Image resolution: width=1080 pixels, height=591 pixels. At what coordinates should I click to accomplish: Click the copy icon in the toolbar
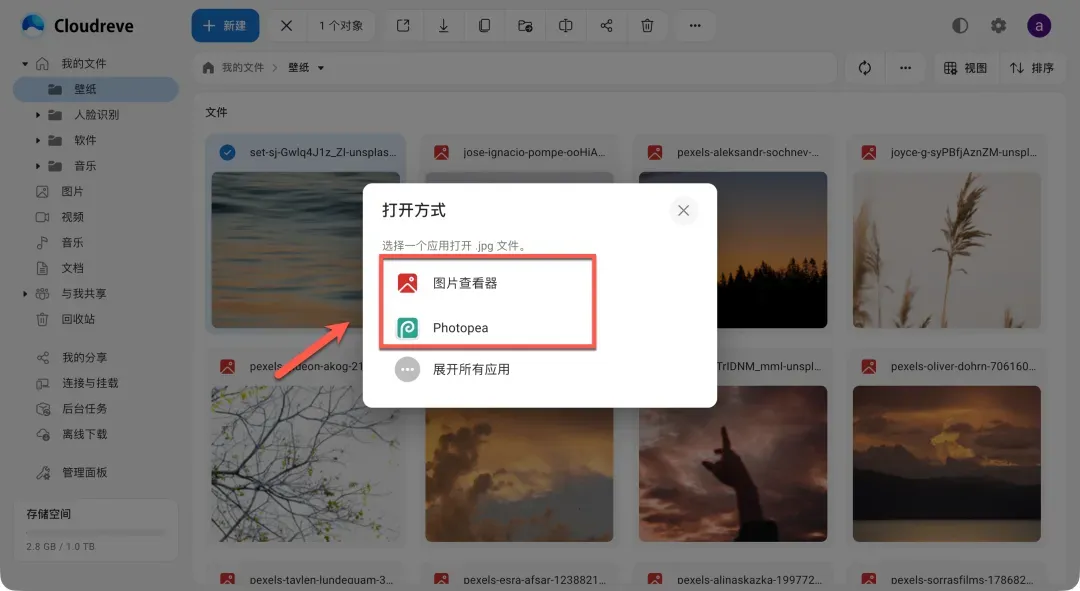coord(484,26)
